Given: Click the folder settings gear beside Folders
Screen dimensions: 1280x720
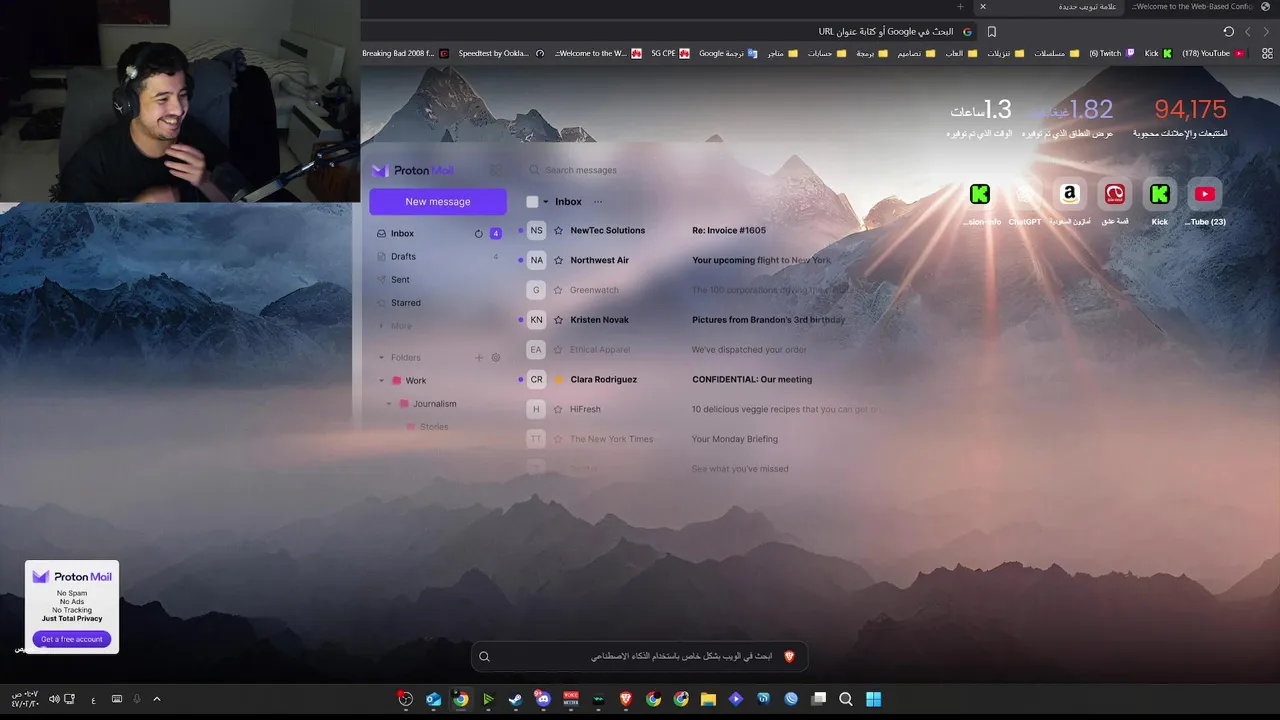Looking at the screenshot, I should coord(496,357).
